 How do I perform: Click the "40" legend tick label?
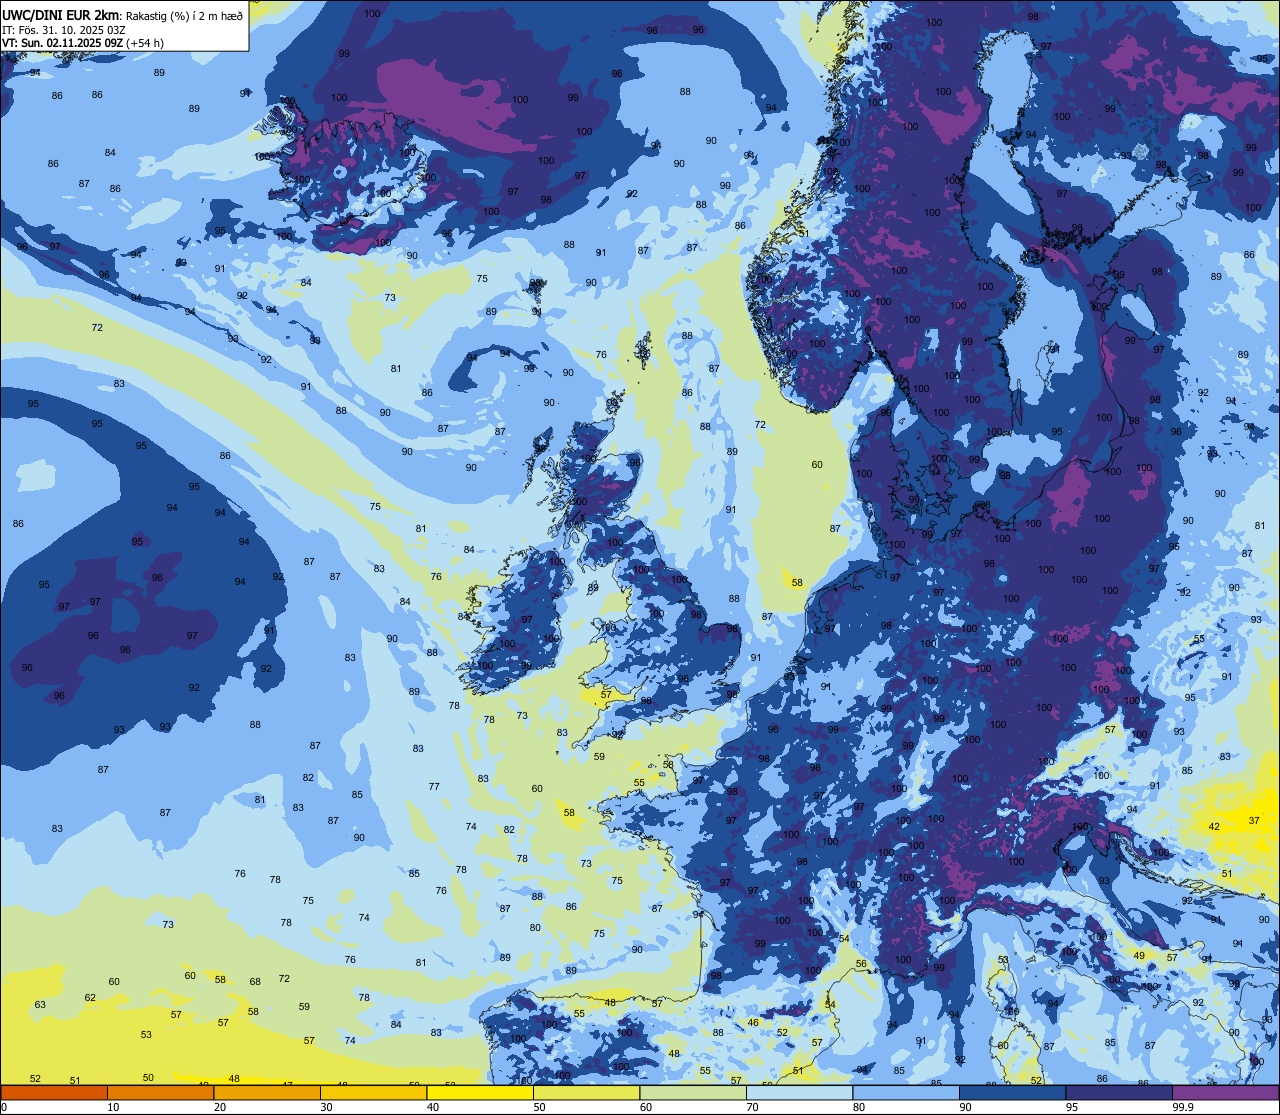click(433, 1107)
